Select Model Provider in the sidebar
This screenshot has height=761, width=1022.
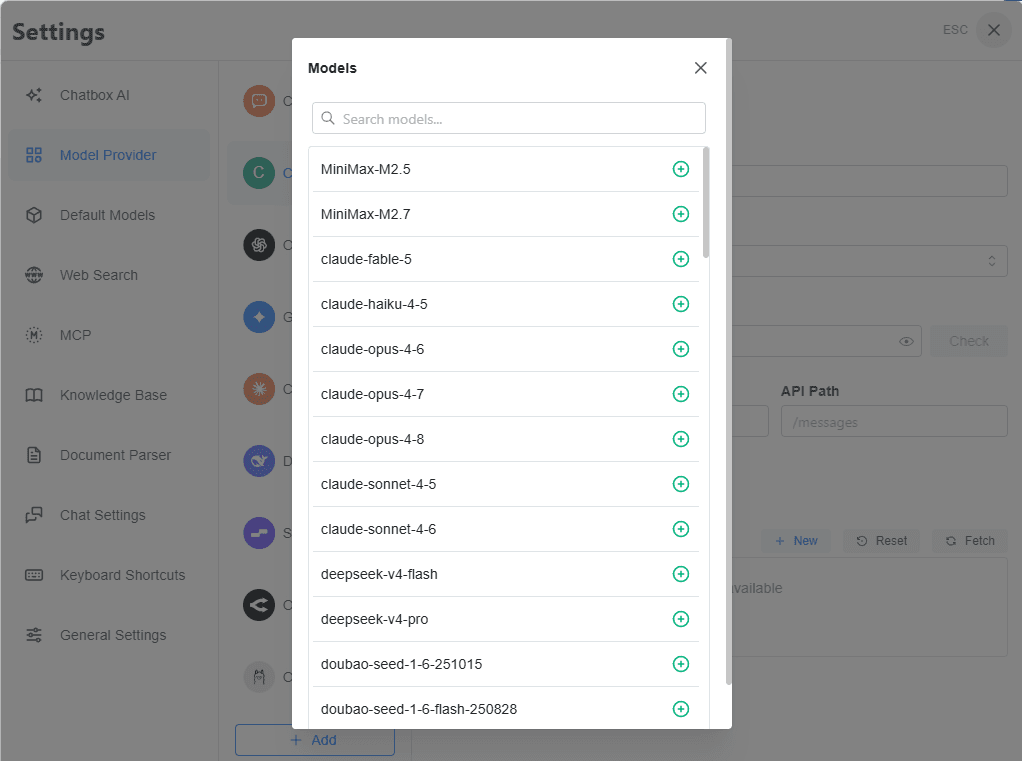click(x=109, y=155)
